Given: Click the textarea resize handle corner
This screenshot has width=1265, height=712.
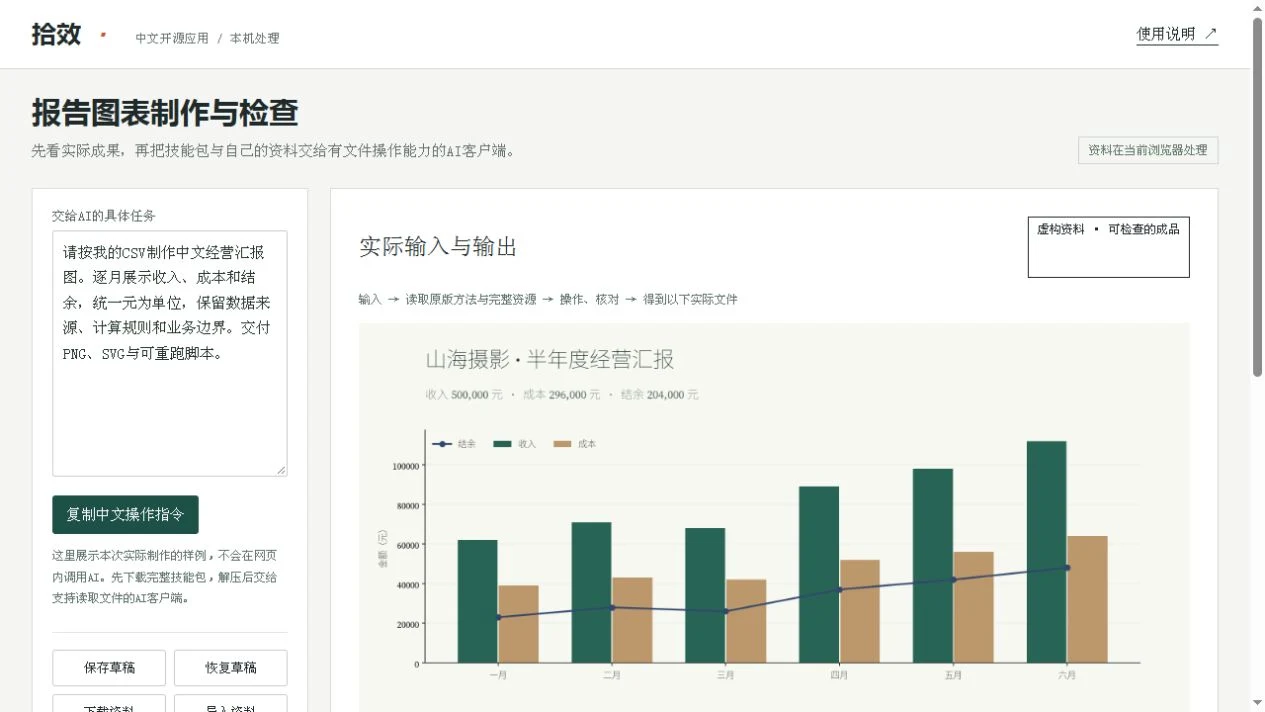Looking at the screenshot, I should 281,470.
